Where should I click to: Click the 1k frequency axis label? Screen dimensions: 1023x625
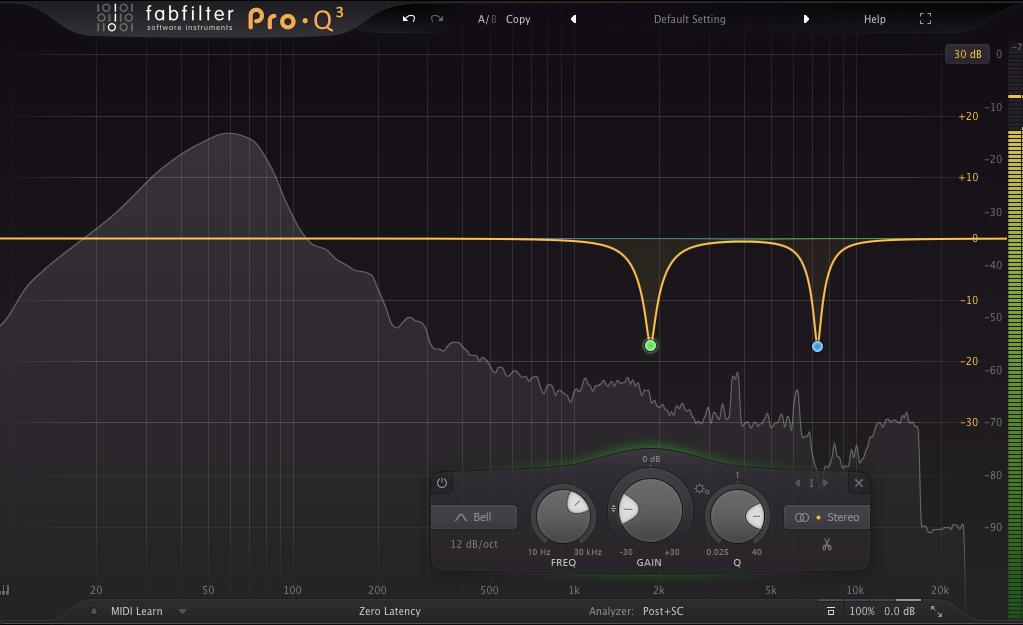click(573, 590)
